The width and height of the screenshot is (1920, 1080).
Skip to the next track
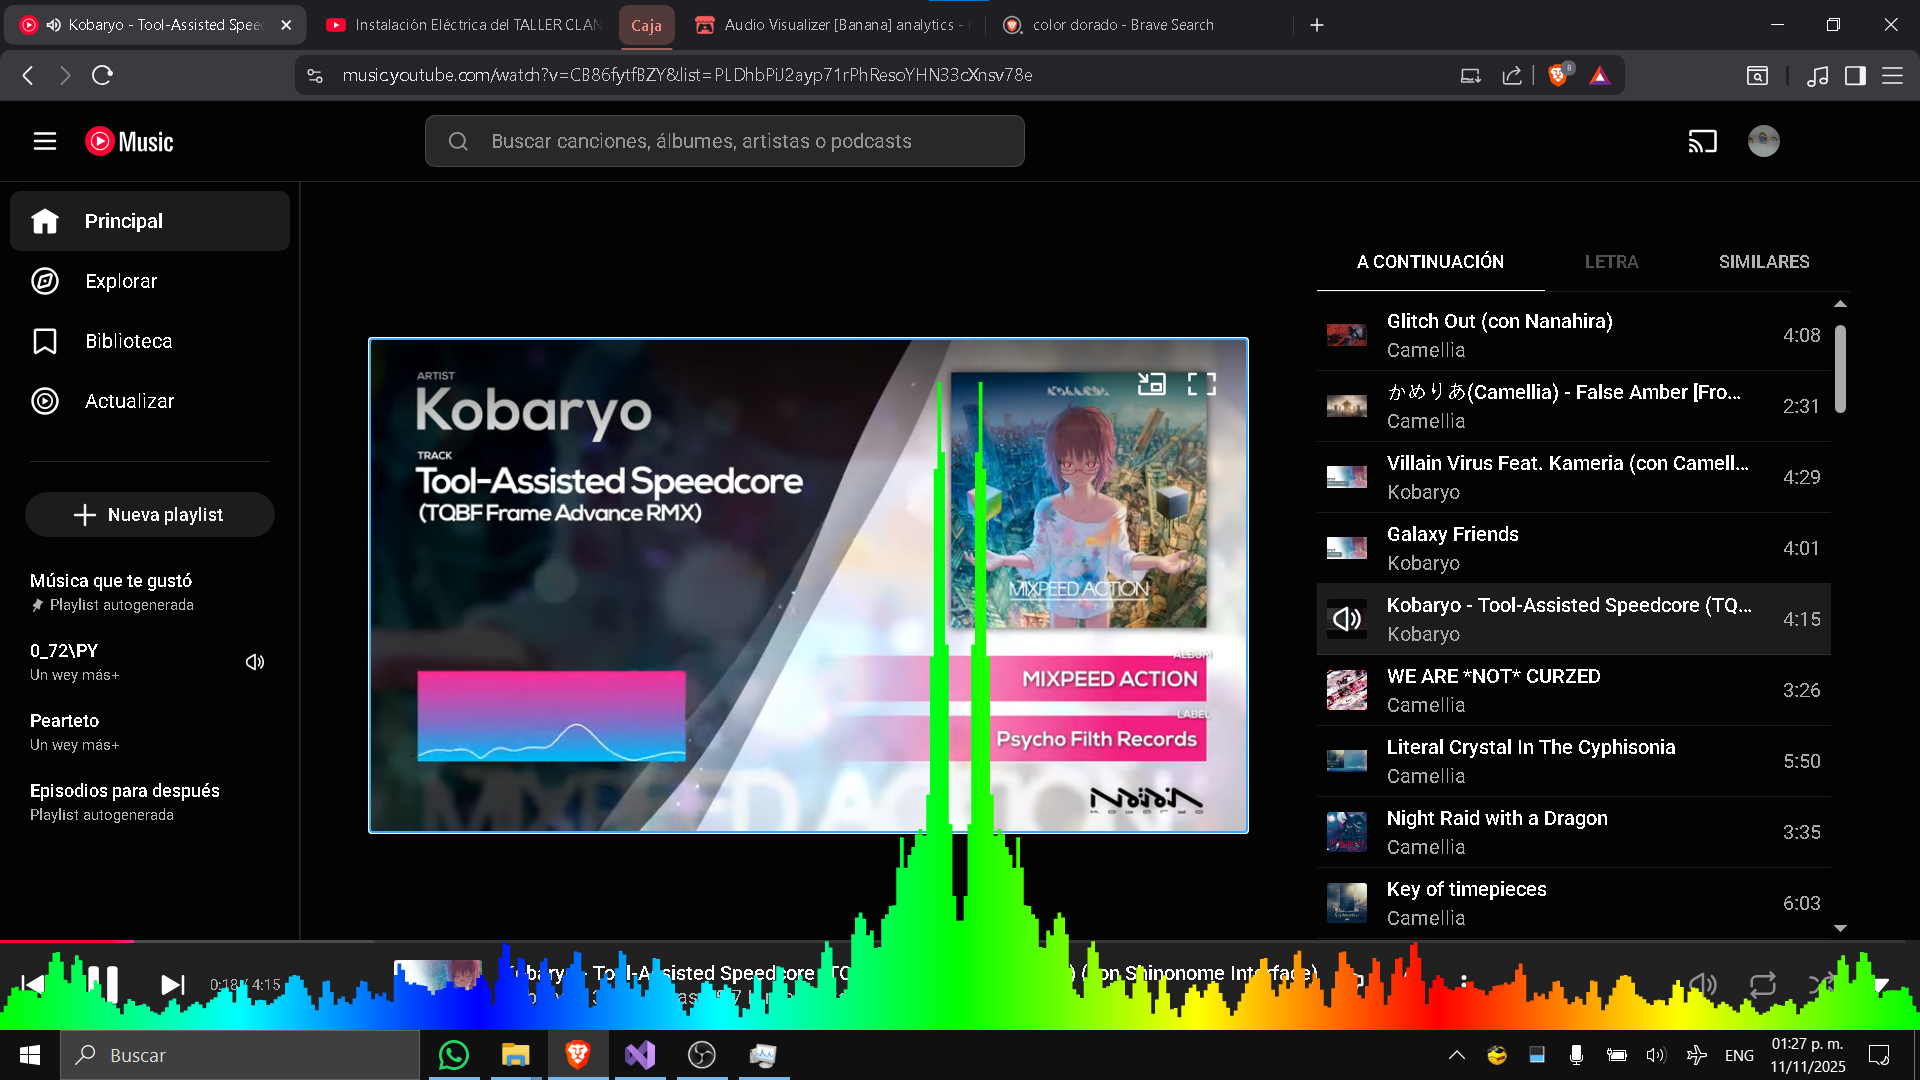click(172, 985)
